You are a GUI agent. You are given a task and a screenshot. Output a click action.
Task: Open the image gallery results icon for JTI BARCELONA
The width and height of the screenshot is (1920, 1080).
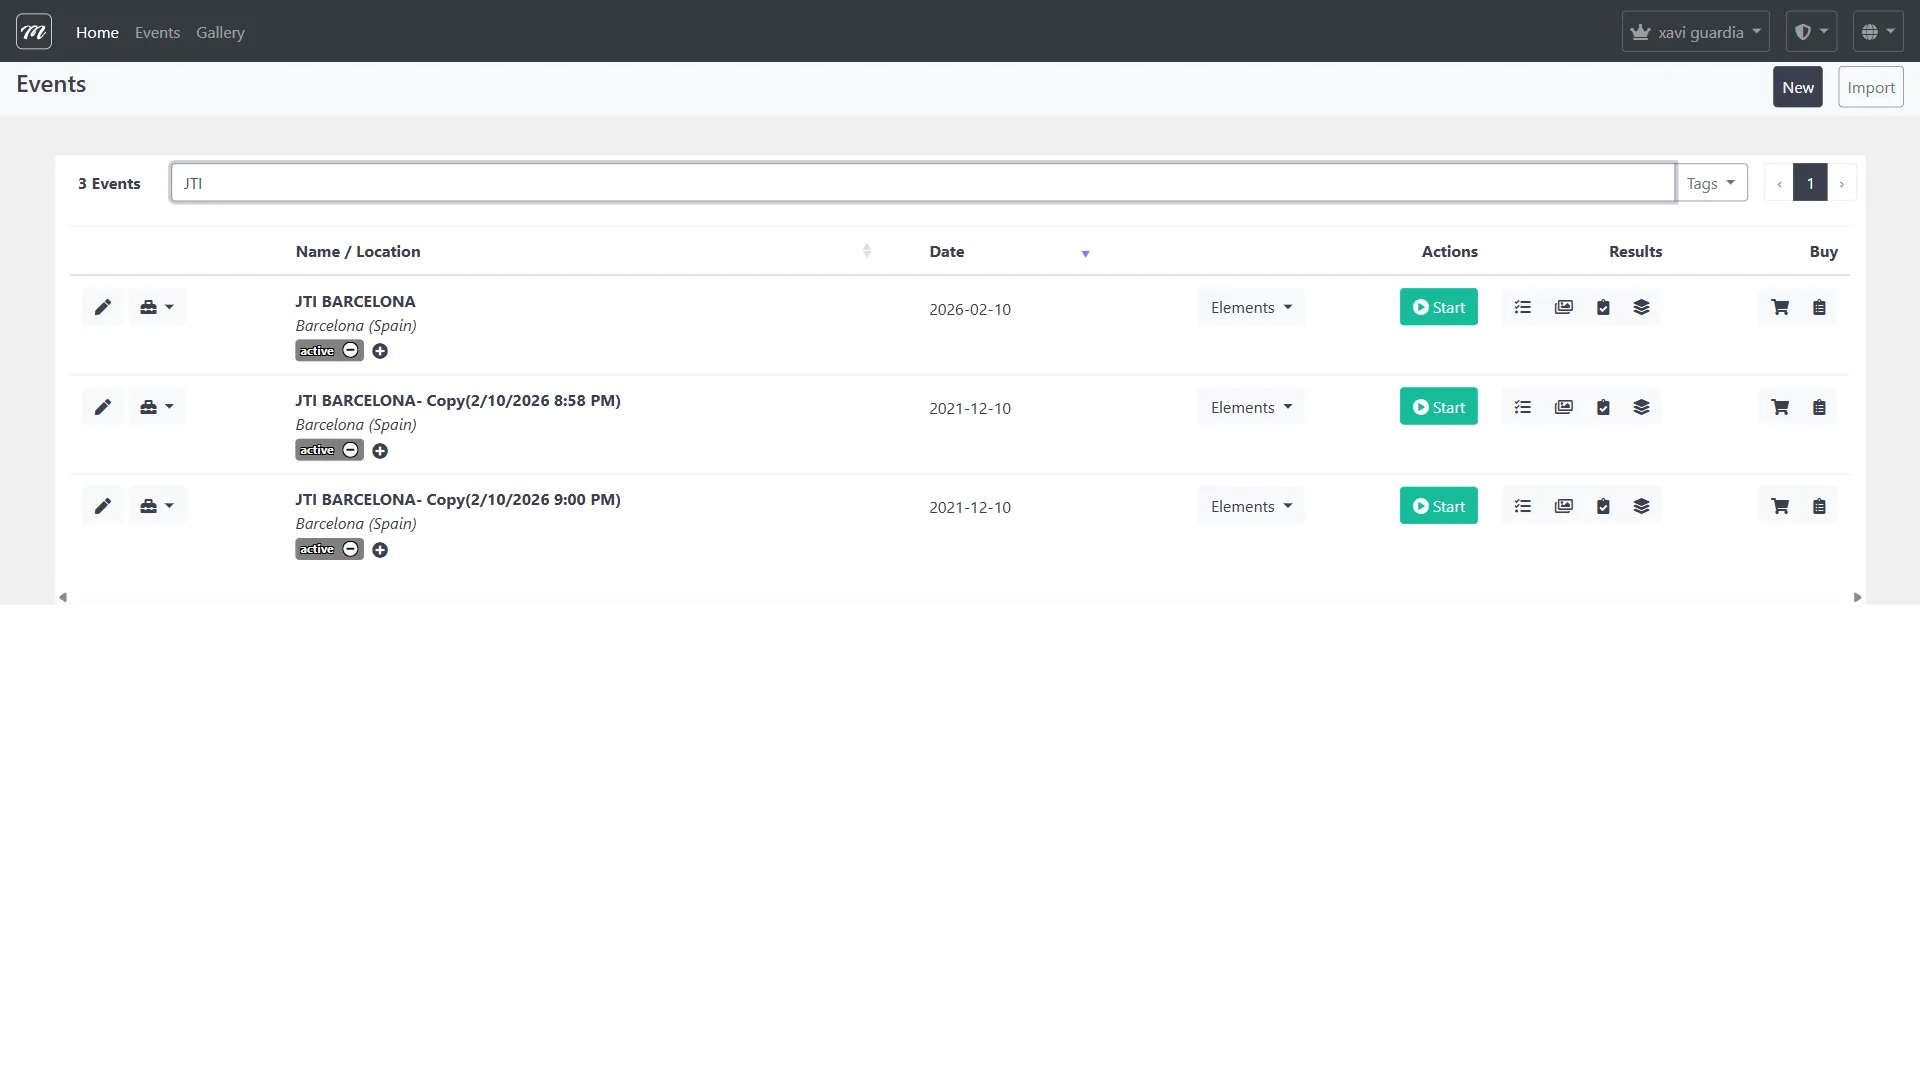point(1563,307)
